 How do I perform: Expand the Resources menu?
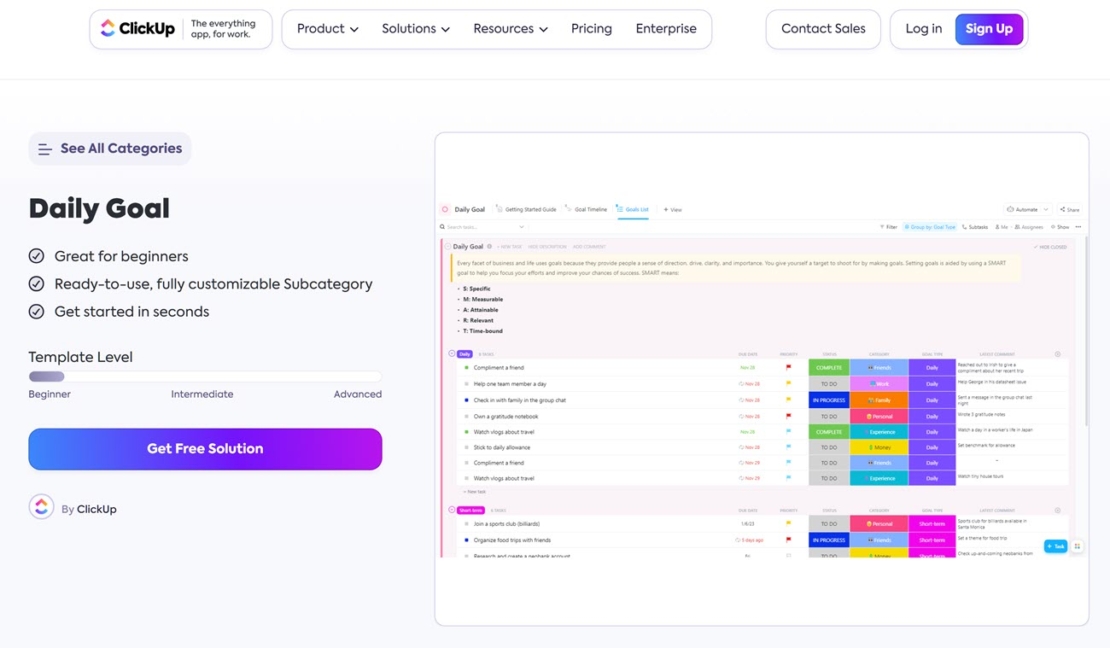(510, 29)
